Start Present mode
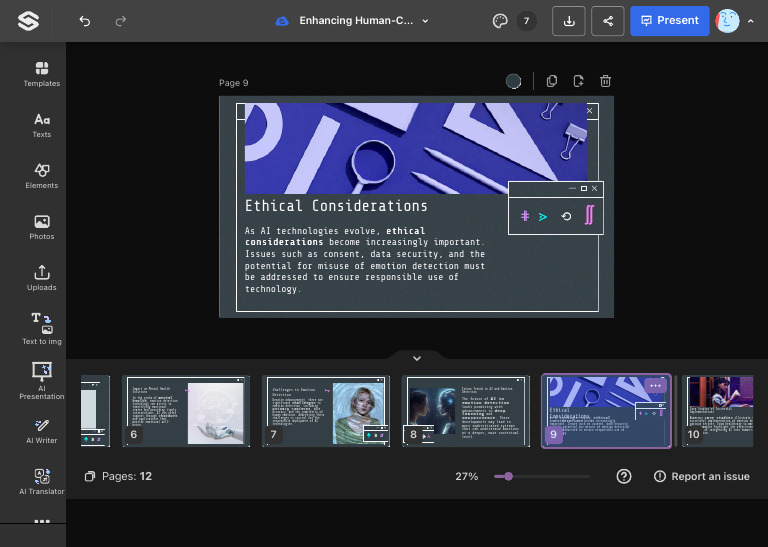The width and height of the screenshot is (768, 547). [670, 21]
